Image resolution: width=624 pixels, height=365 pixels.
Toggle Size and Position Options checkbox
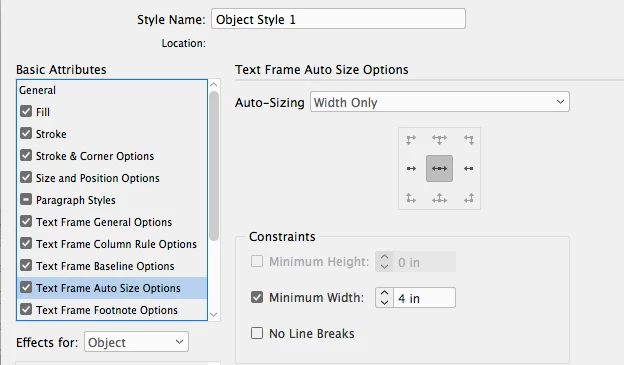[26, 177]
